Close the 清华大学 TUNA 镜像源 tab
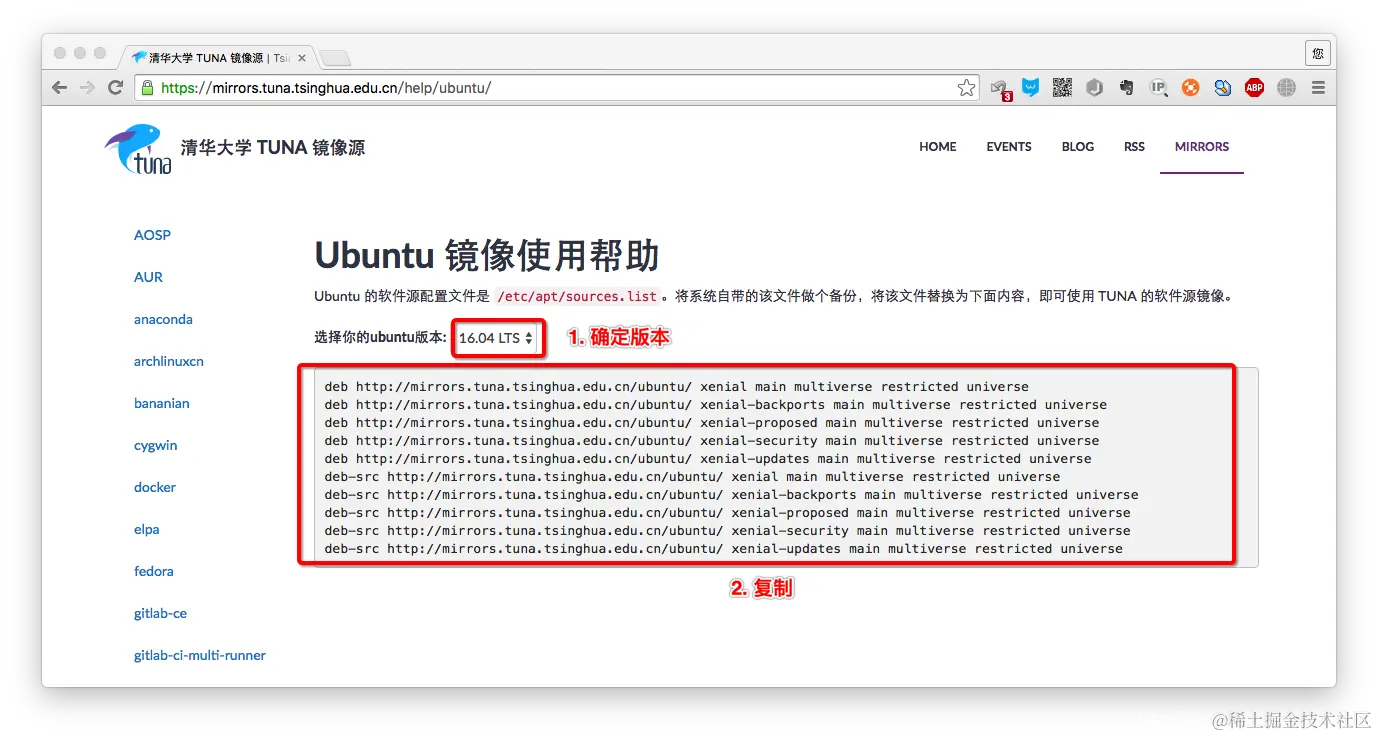The image size is (1378, 737). (x=302, y=58)
